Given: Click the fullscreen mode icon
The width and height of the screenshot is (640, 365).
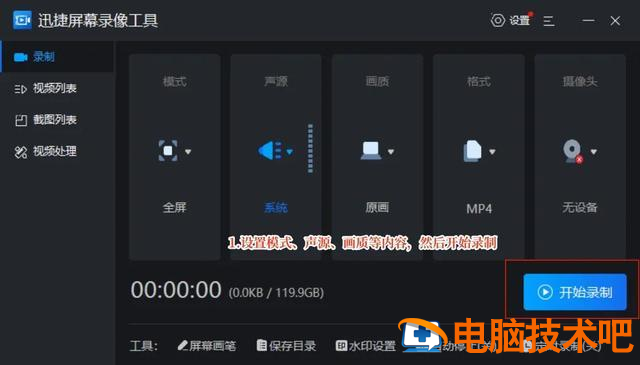Looking at the screenshot, I should (168, 151).
